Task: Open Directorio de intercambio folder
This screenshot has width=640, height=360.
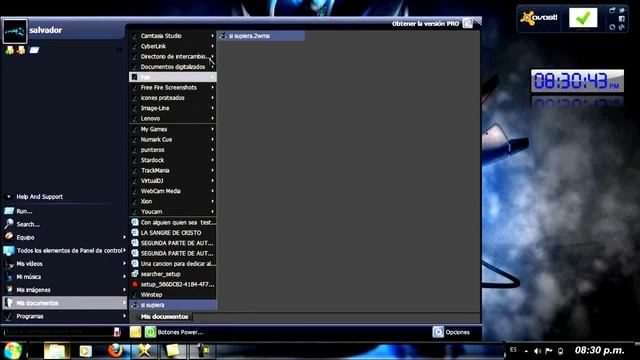Action: tap(173, 56)
